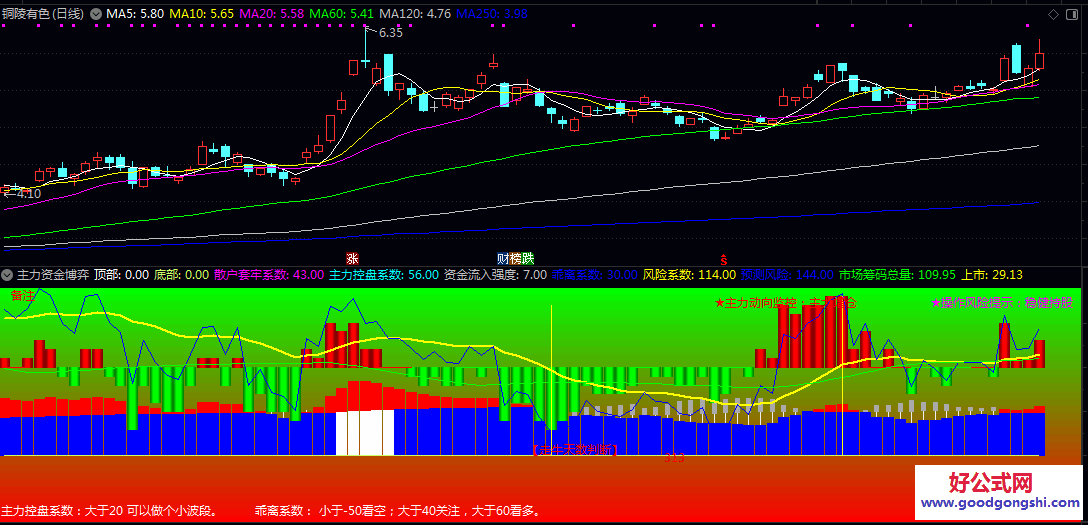Viewport: 1088px width, 525px height.
Task: Open the dropdown next to 铜陵有色(日线)
Action: click(96, 13)
